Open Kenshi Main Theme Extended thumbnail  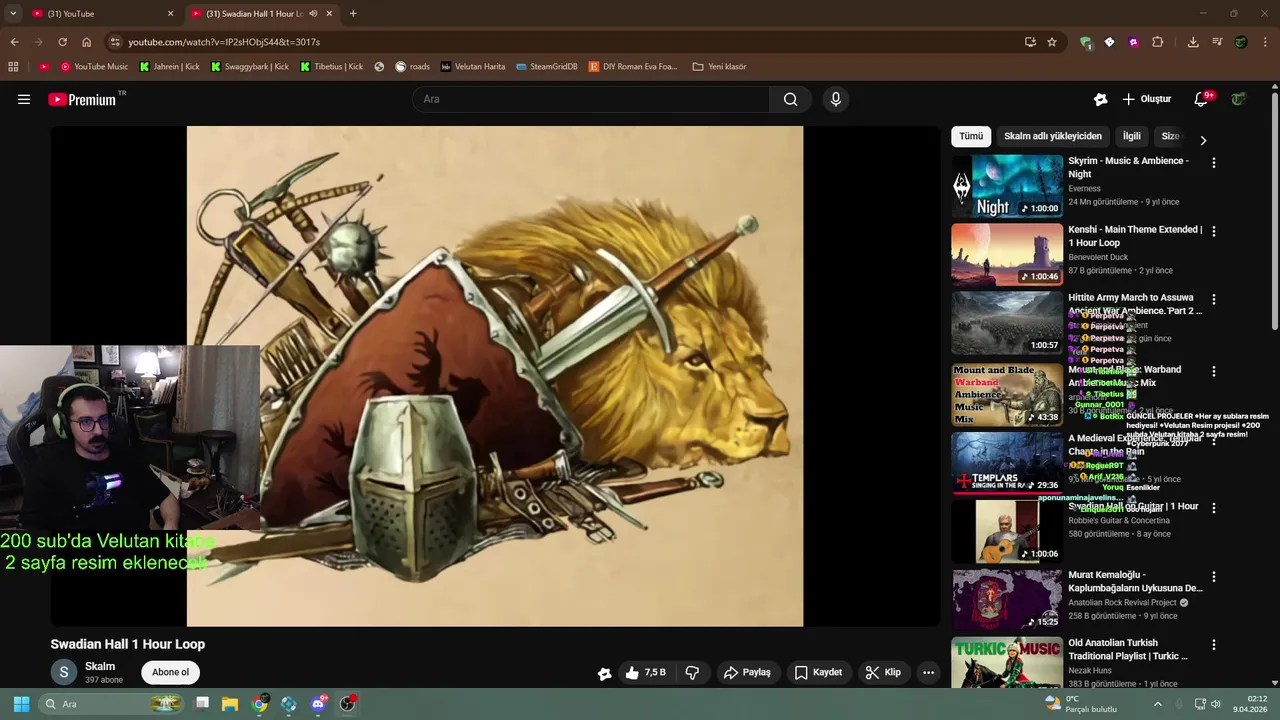tap(1007, 255)
